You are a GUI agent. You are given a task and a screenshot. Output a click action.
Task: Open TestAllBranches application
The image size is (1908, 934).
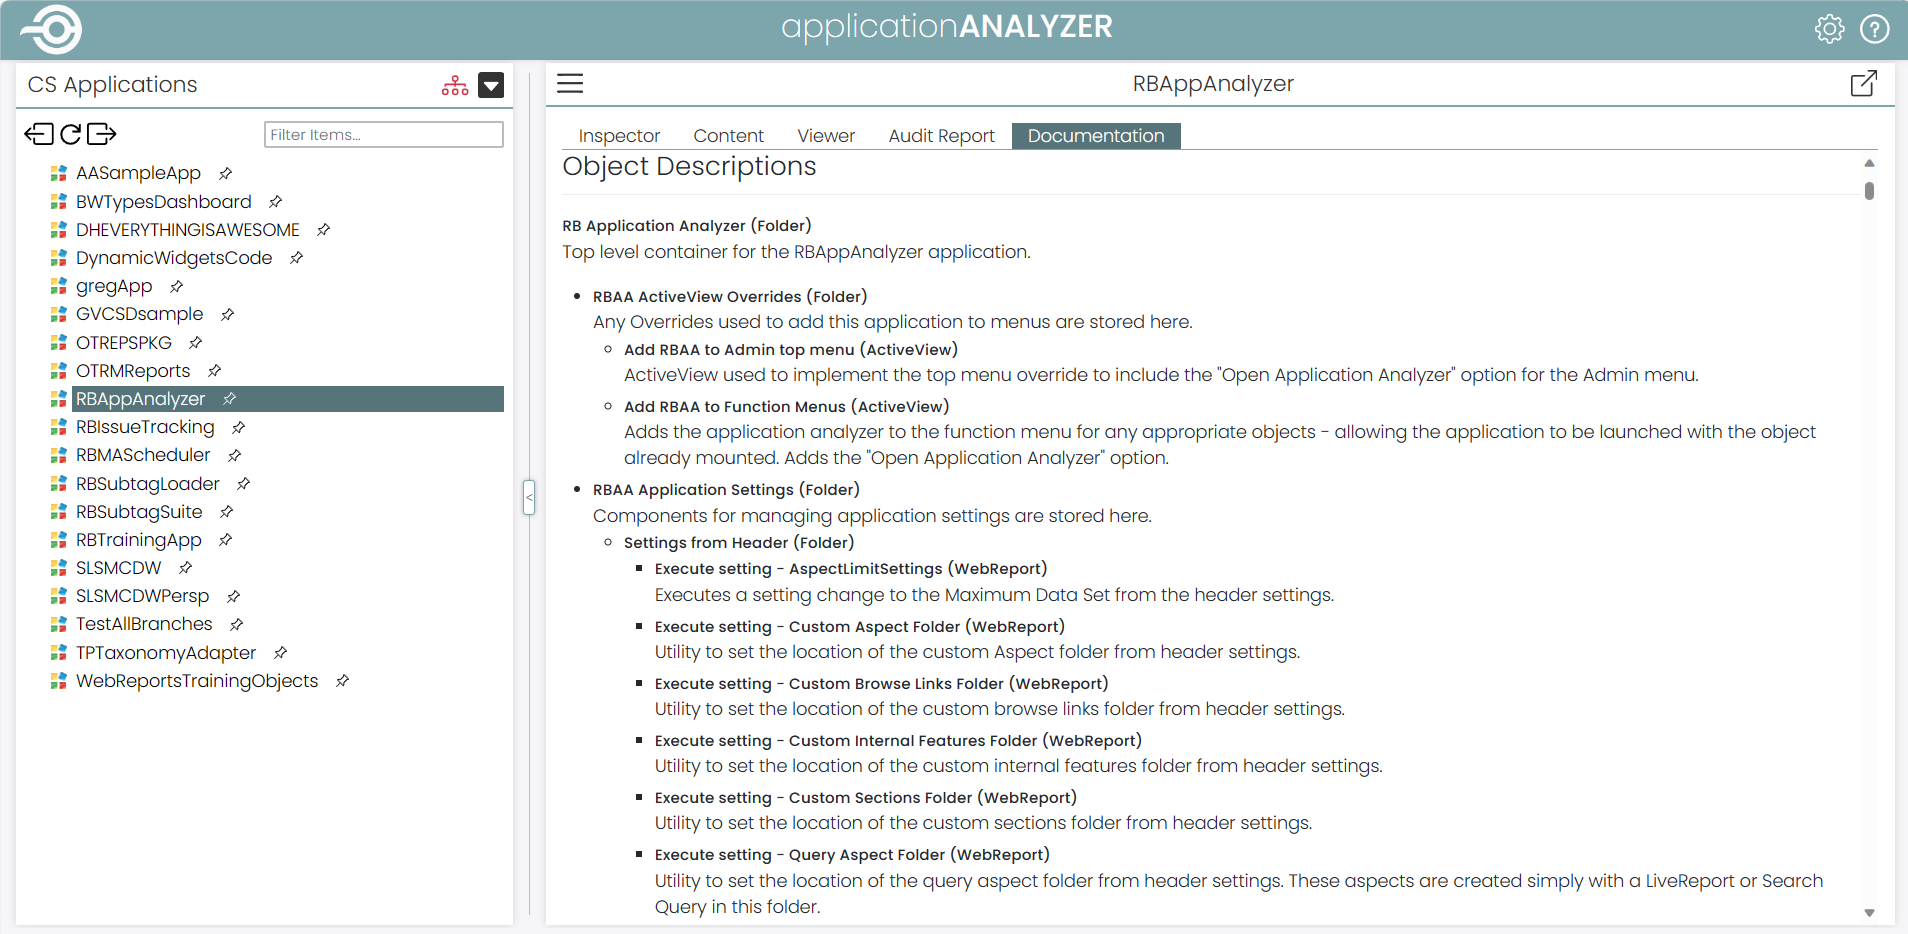(x=144, y=624)
